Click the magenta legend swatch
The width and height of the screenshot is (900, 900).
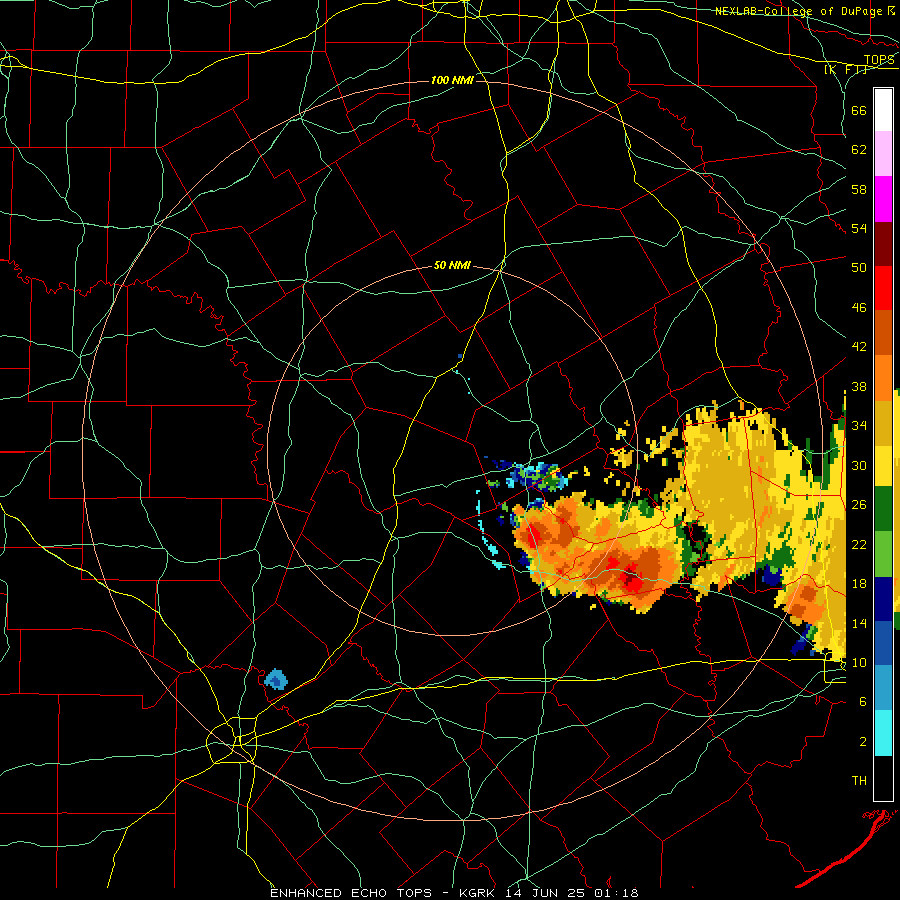point(883,199)
